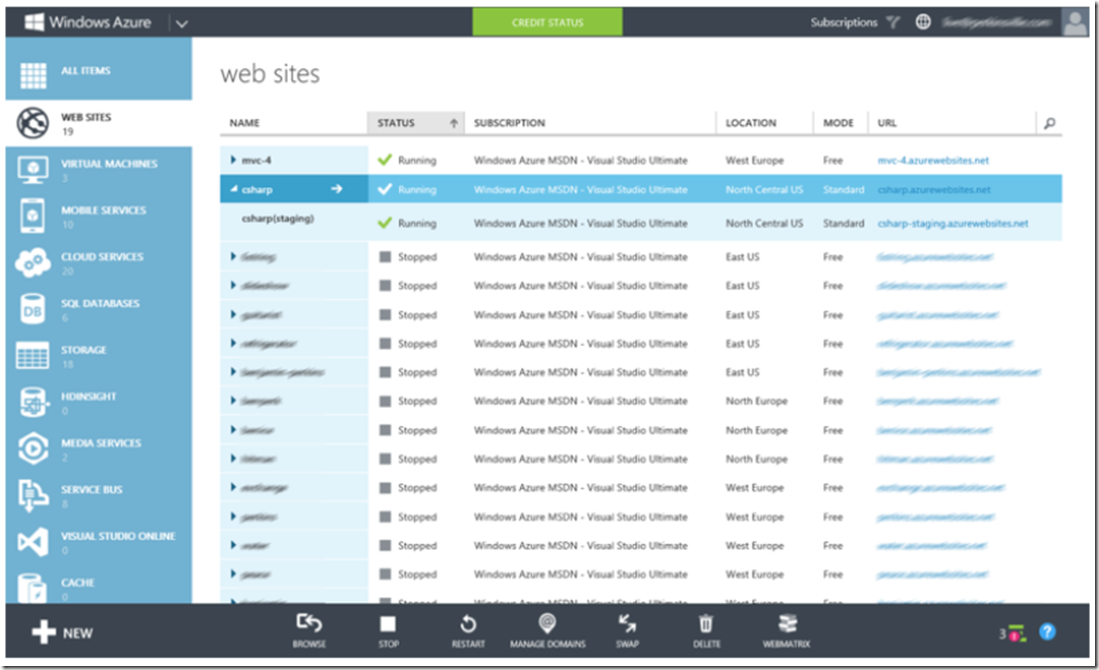Open SQL Databases via the DB icon
The width and height of the screenshot is (1099, 670).
coord(32,310)
